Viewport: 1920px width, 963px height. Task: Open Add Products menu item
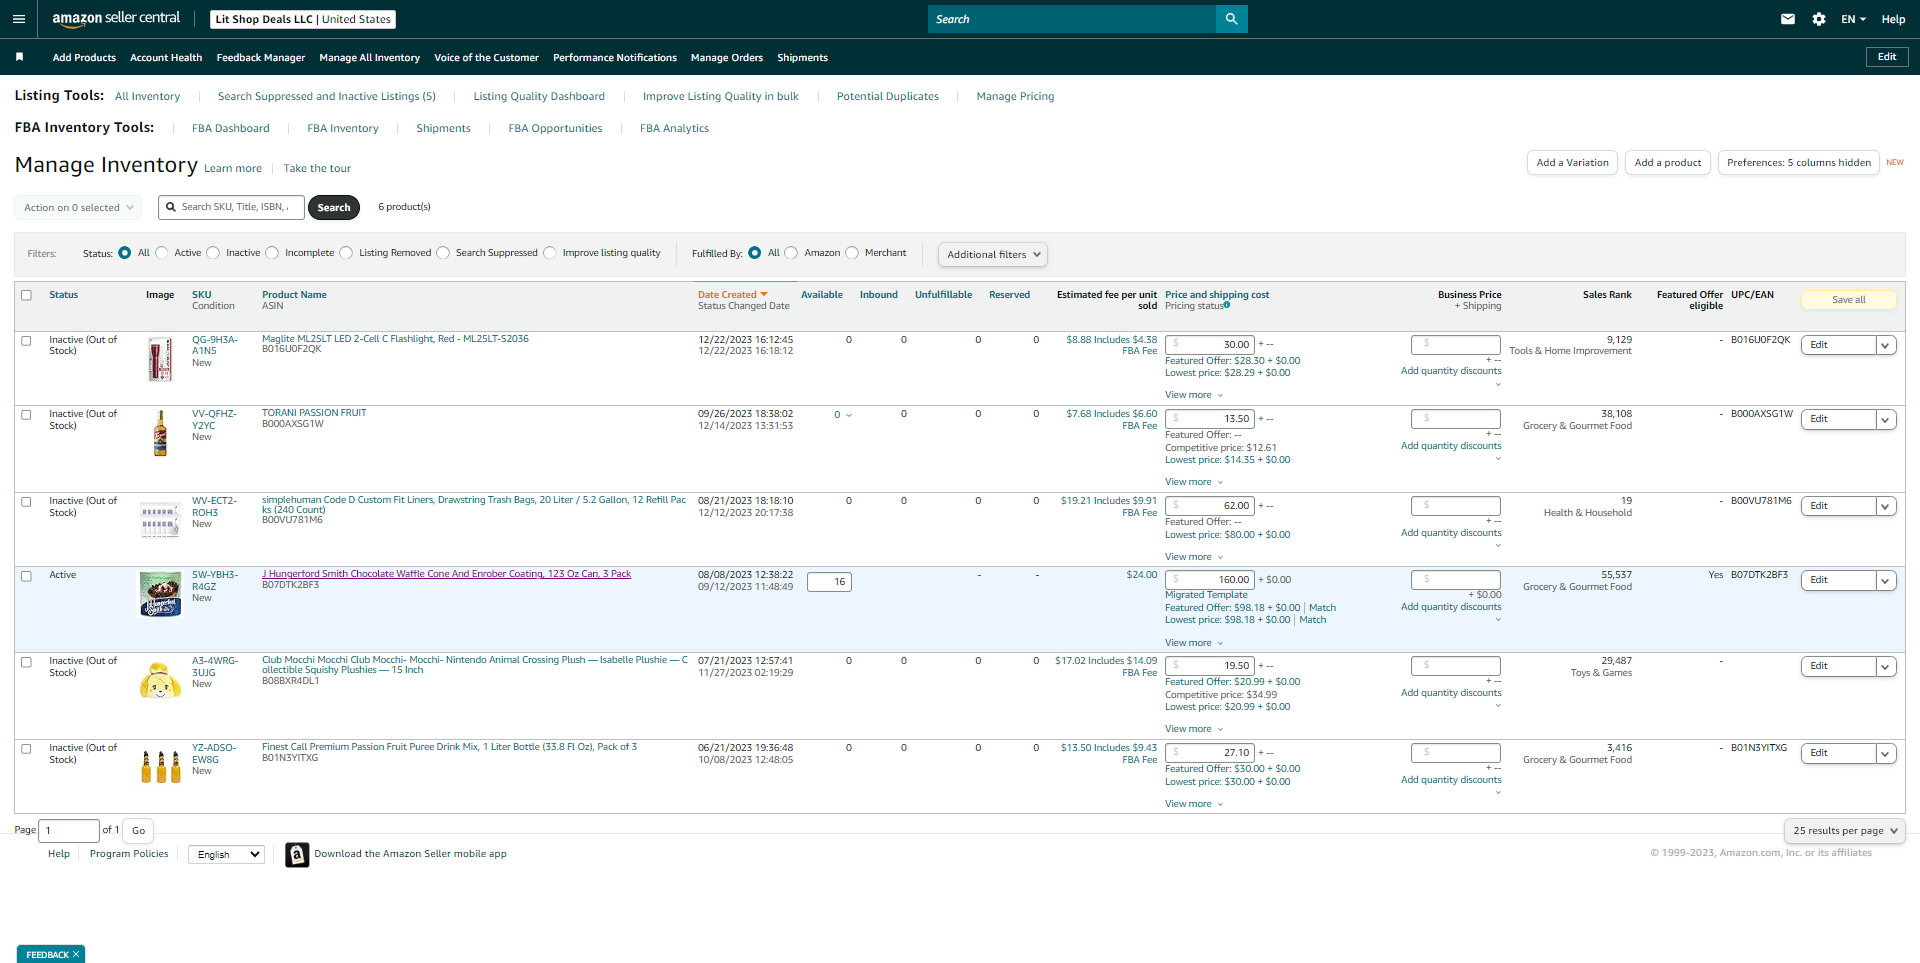tap(84, 58)
